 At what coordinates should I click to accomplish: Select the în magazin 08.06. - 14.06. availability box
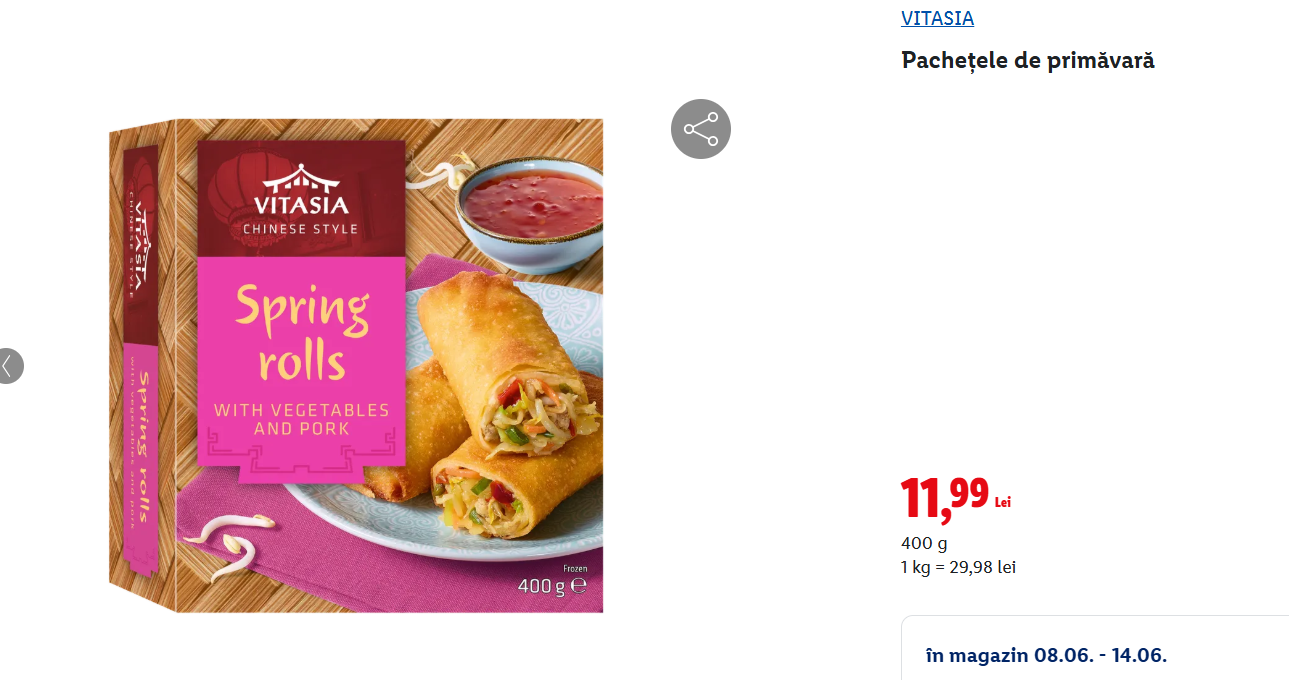[1095, 648]
